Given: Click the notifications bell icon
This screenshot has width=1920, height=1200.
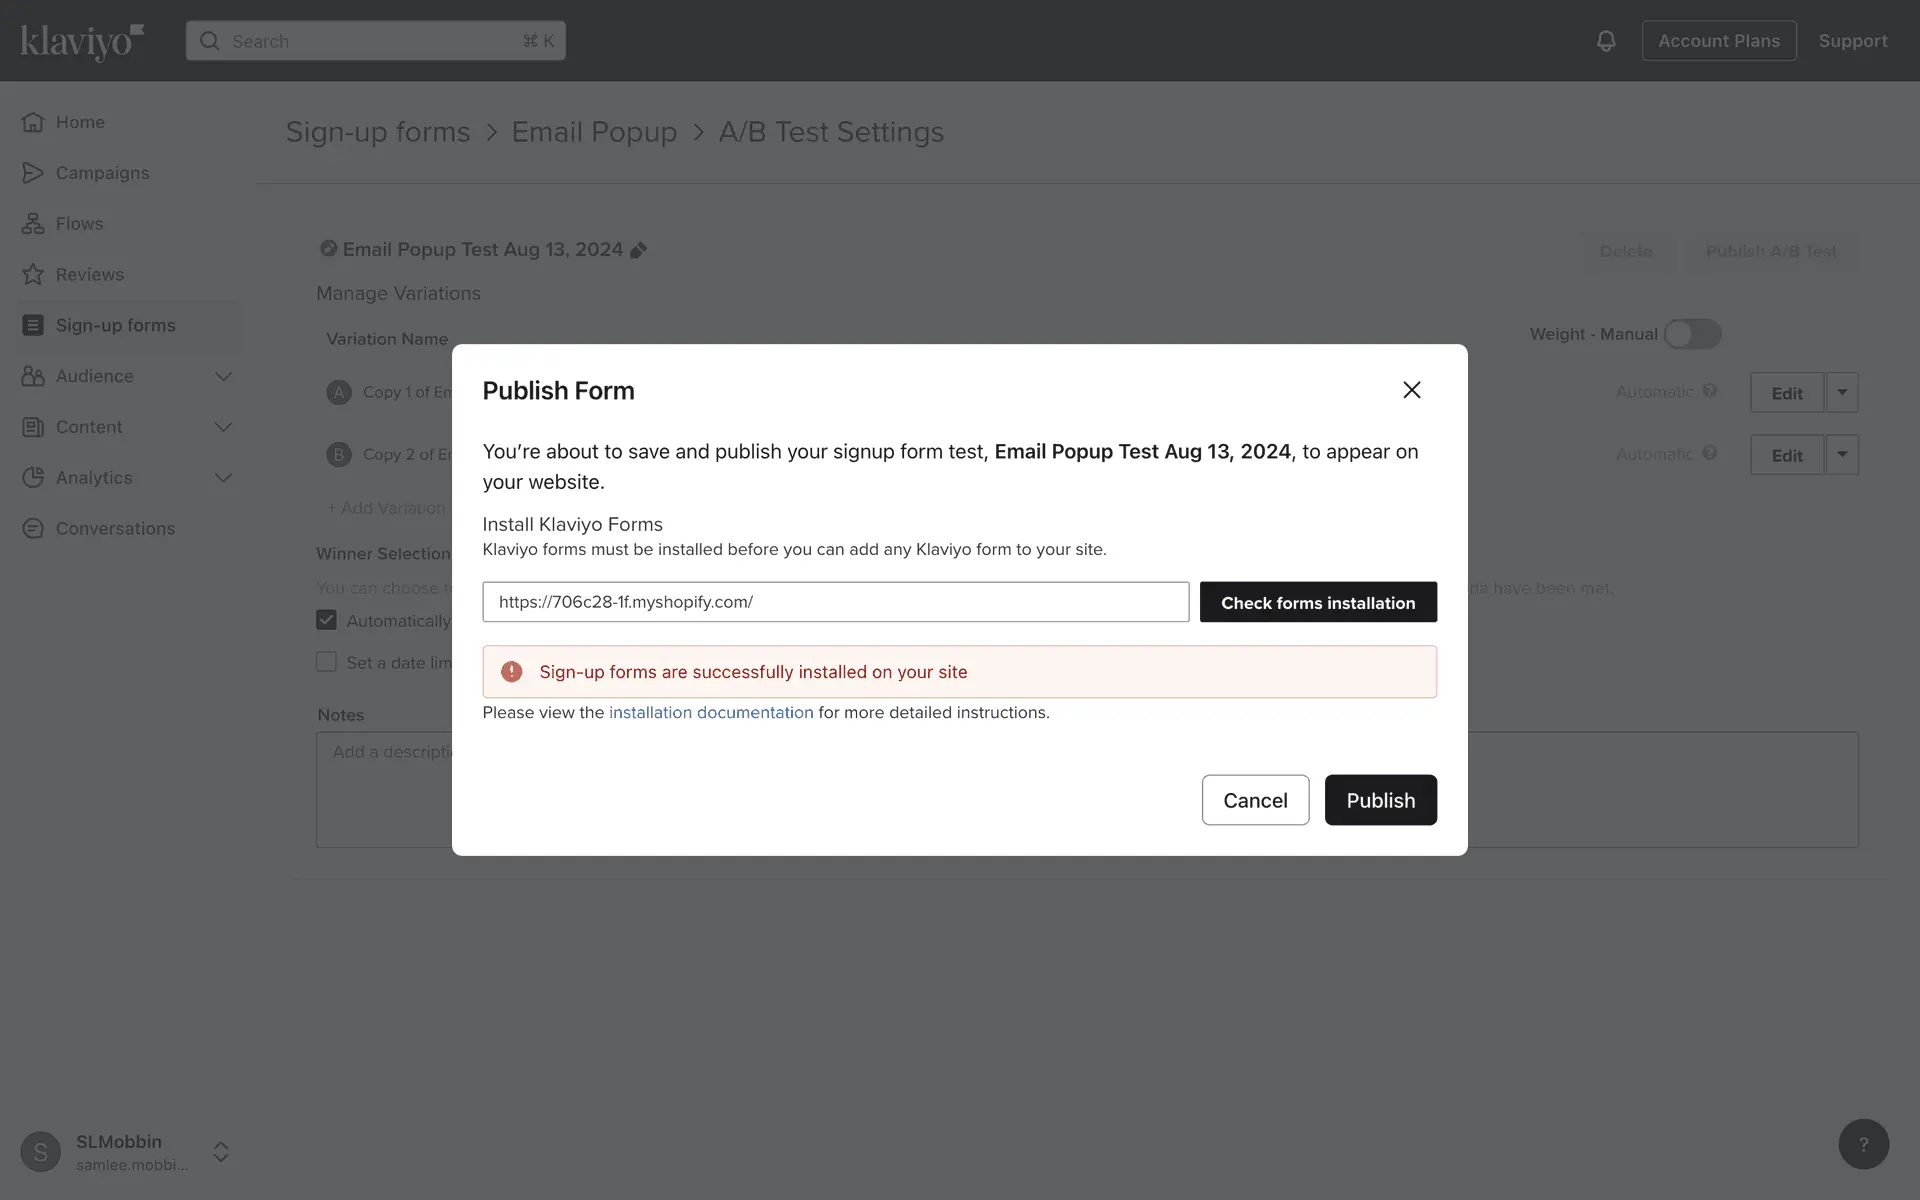Looking at the screenshot, I should point(1605,41).
